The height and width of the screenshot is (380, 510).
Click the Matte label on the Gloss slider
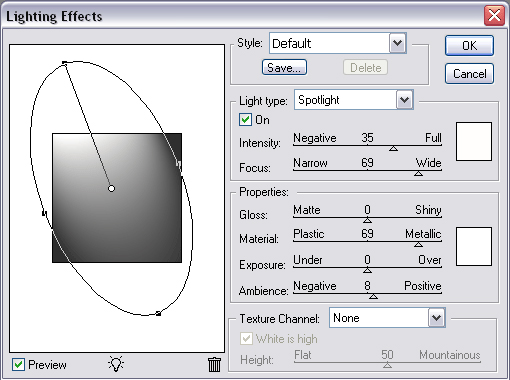point(307,210)
